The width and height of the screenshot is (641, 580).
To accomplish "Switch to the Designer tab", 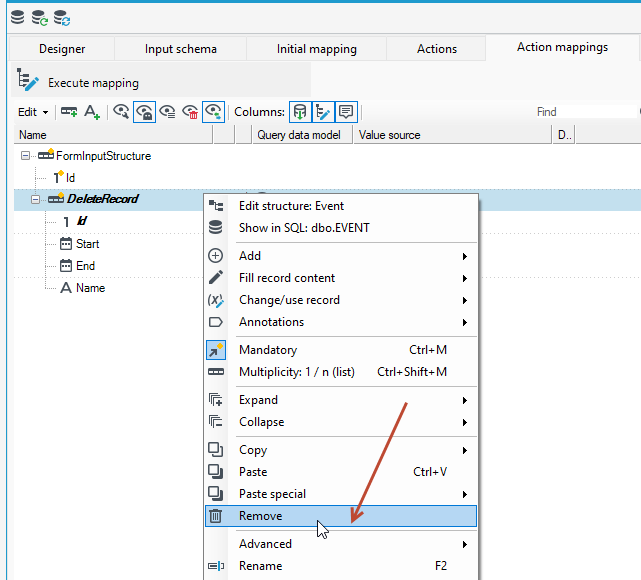I will 62,49.
